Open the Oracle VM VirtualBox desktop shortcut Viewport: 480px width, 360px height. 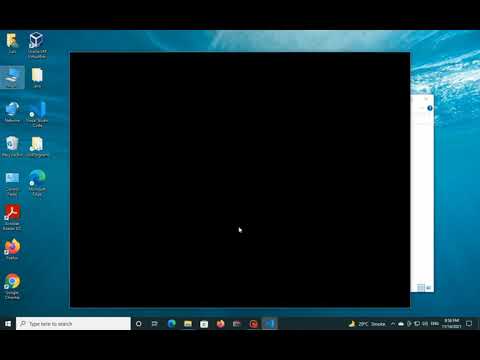click(37, 45)
